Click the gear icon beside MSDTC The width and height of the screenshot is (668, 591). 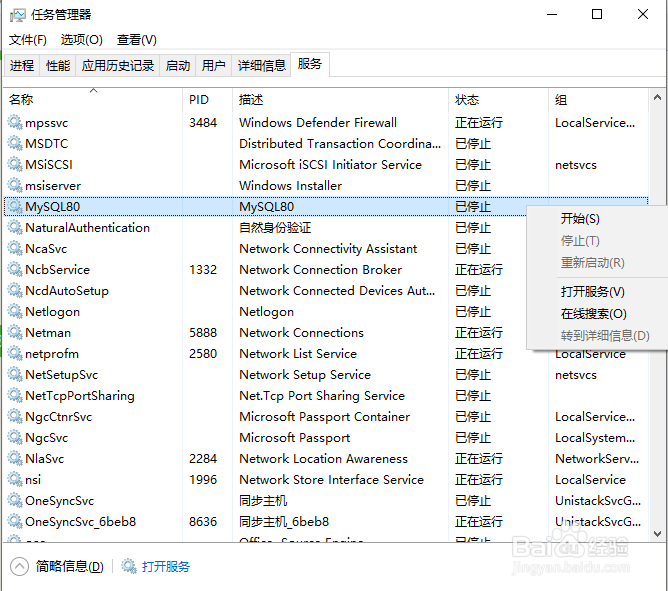pos(15,143)
